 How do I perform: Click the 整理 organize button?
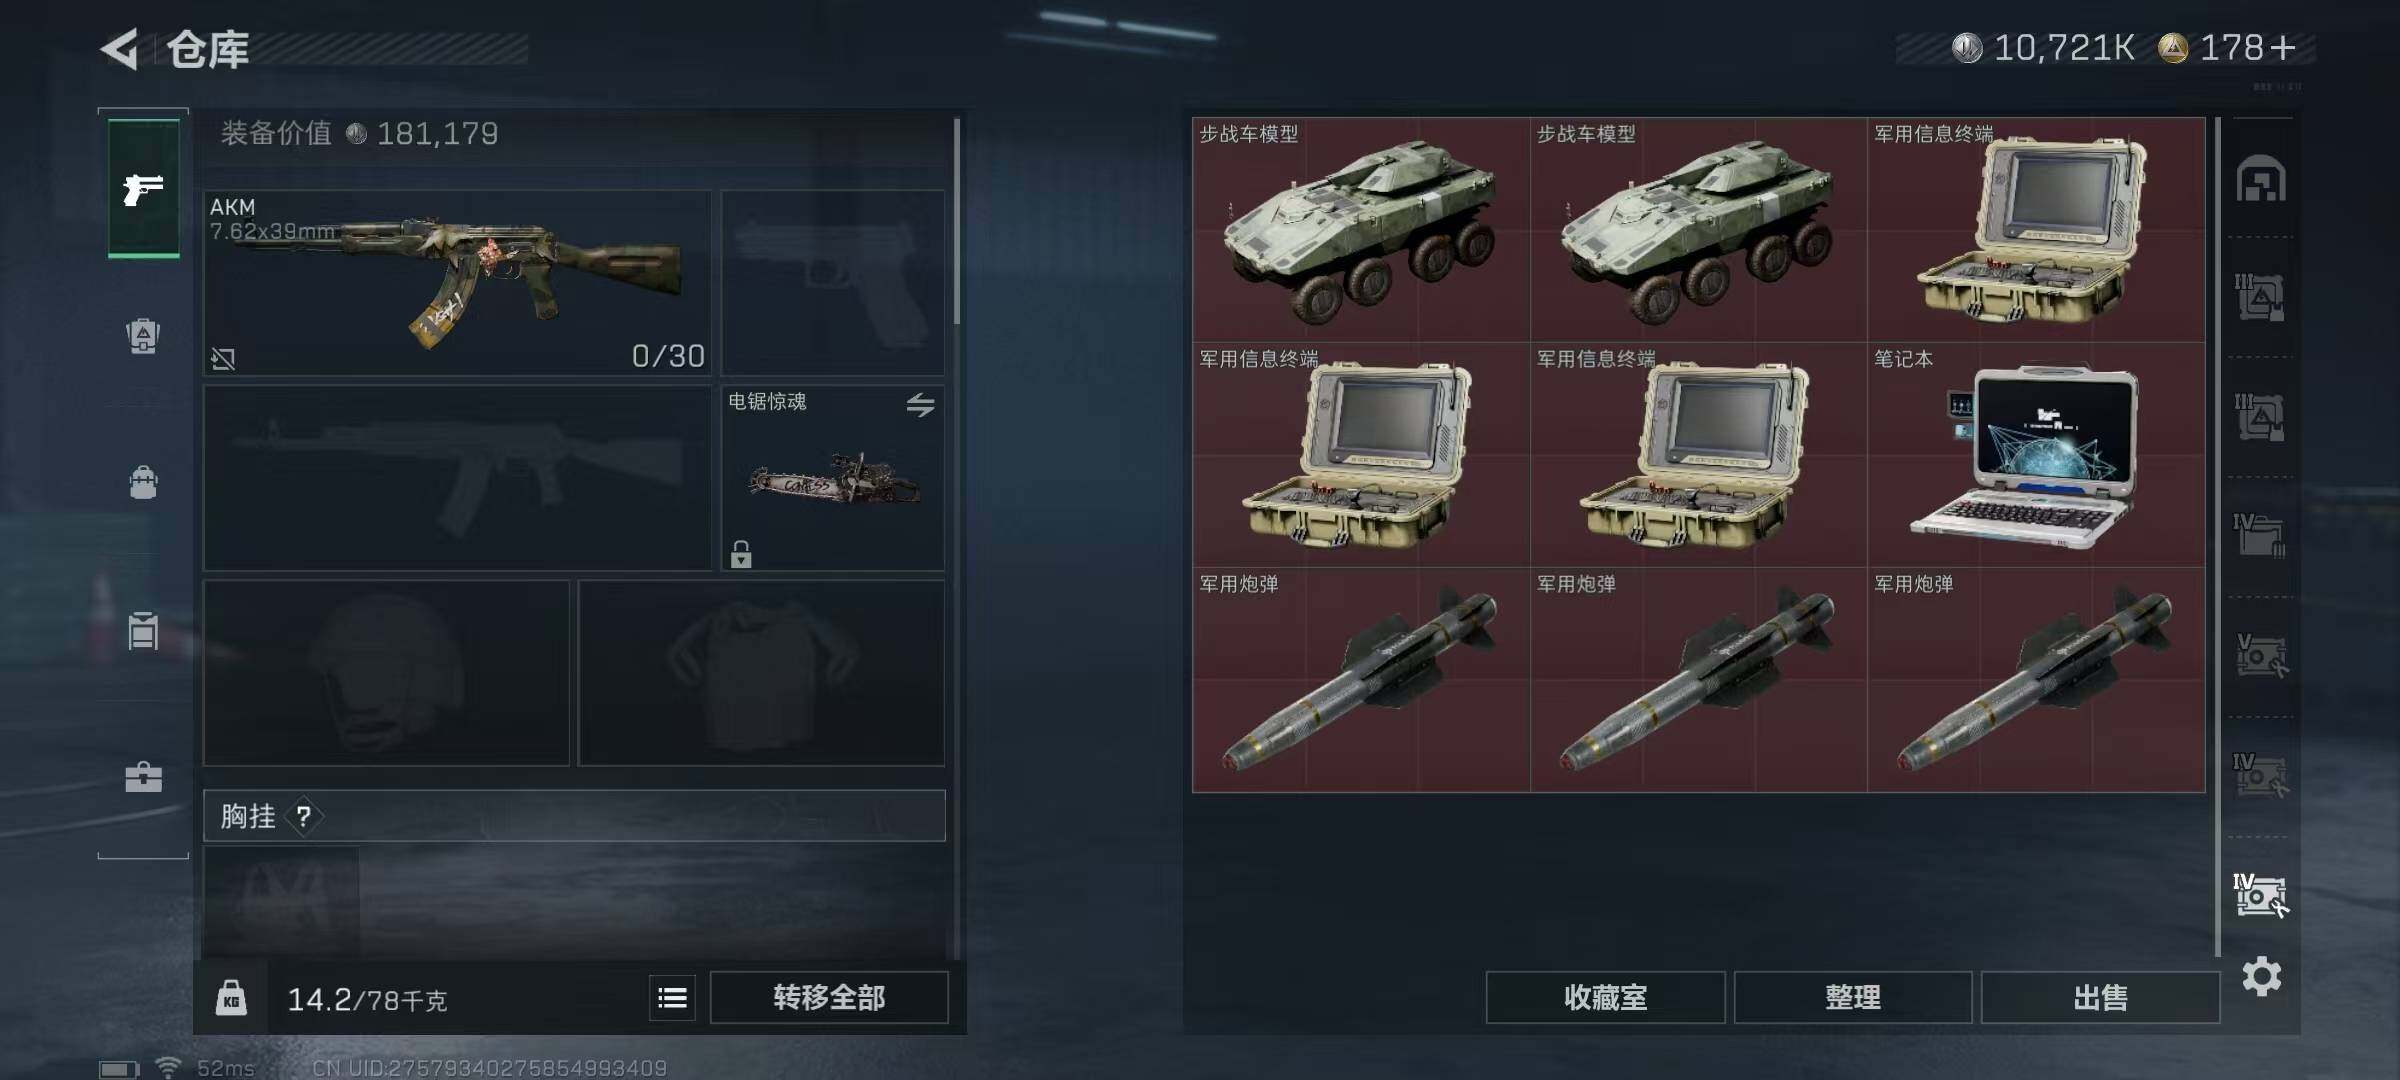1853,997
